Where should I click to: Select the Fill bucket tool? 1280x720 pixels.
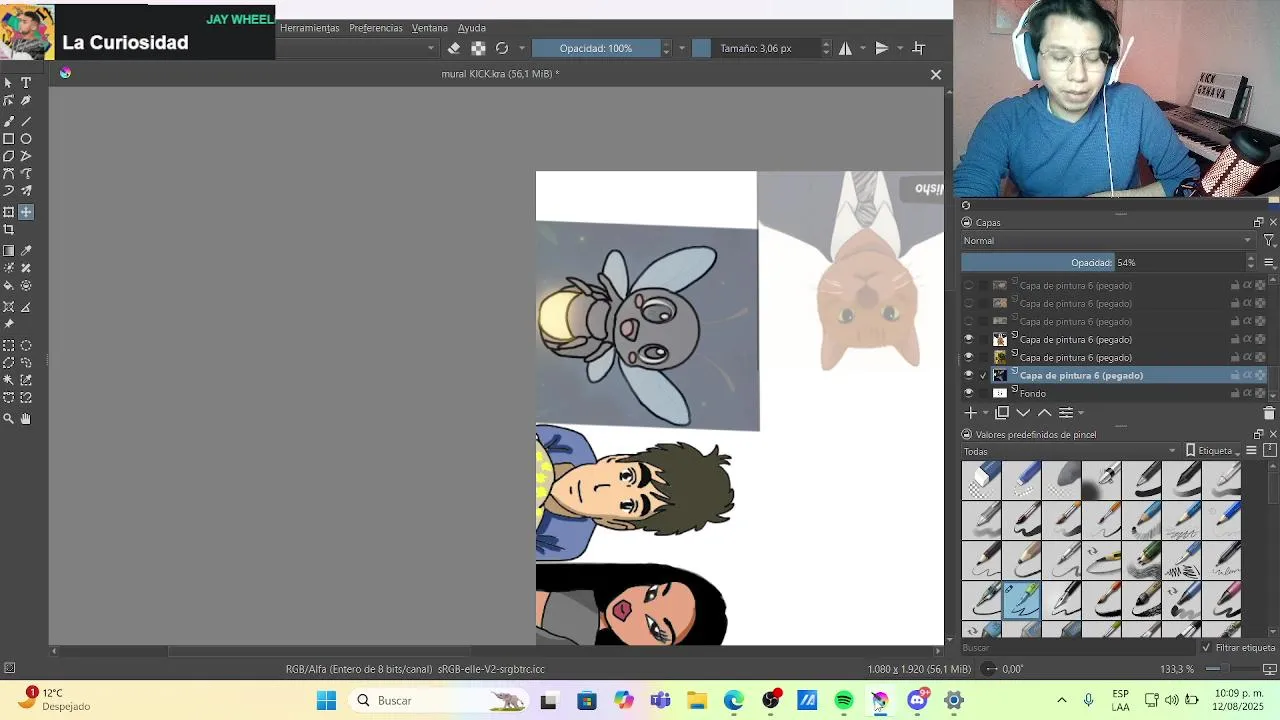(x=9, y=286)
